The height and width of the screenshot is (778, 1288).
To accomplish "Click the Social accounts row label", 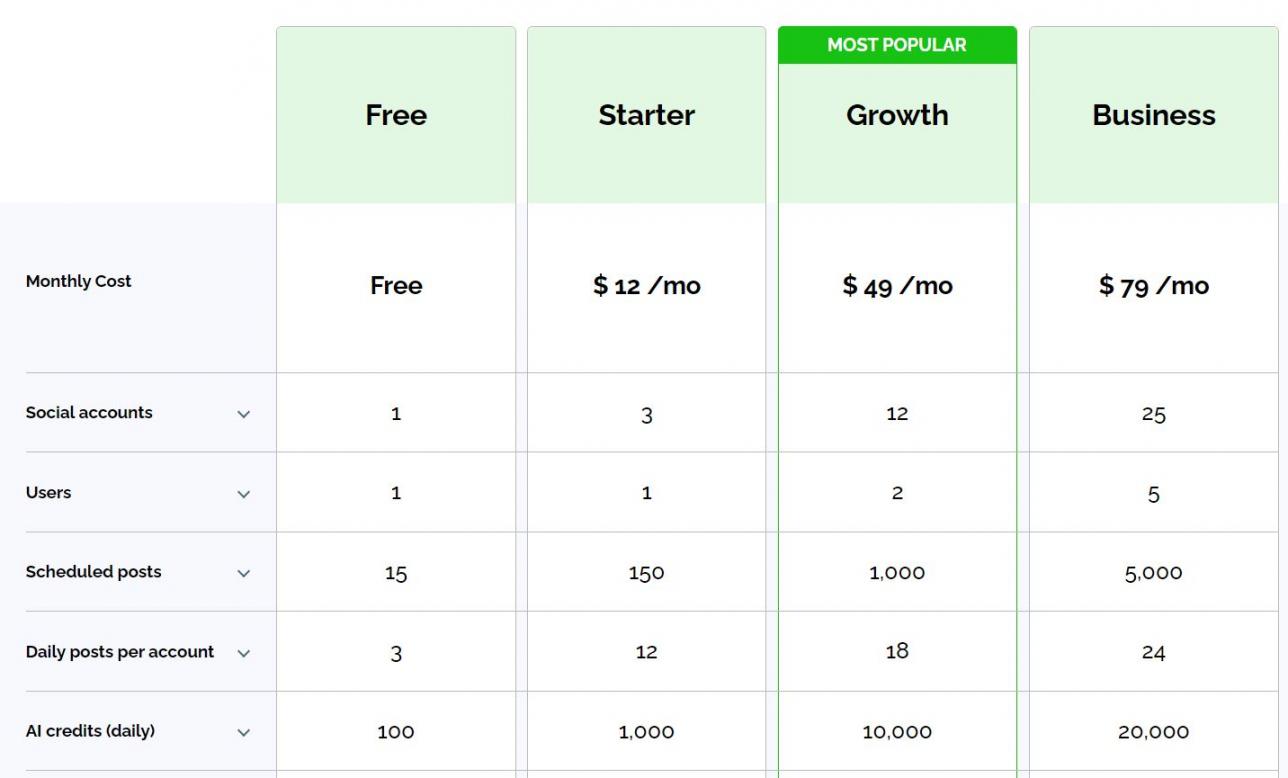I will (x=89, y=413).
